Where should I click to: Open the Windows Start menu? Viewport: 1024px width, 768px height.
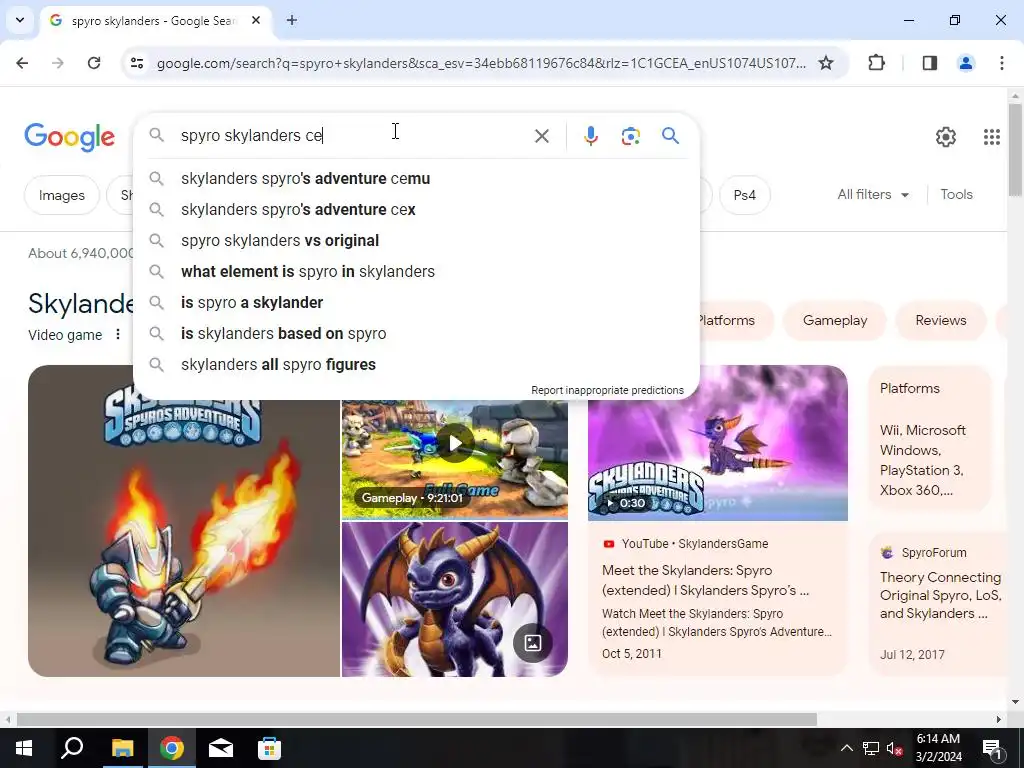(24, 748)
